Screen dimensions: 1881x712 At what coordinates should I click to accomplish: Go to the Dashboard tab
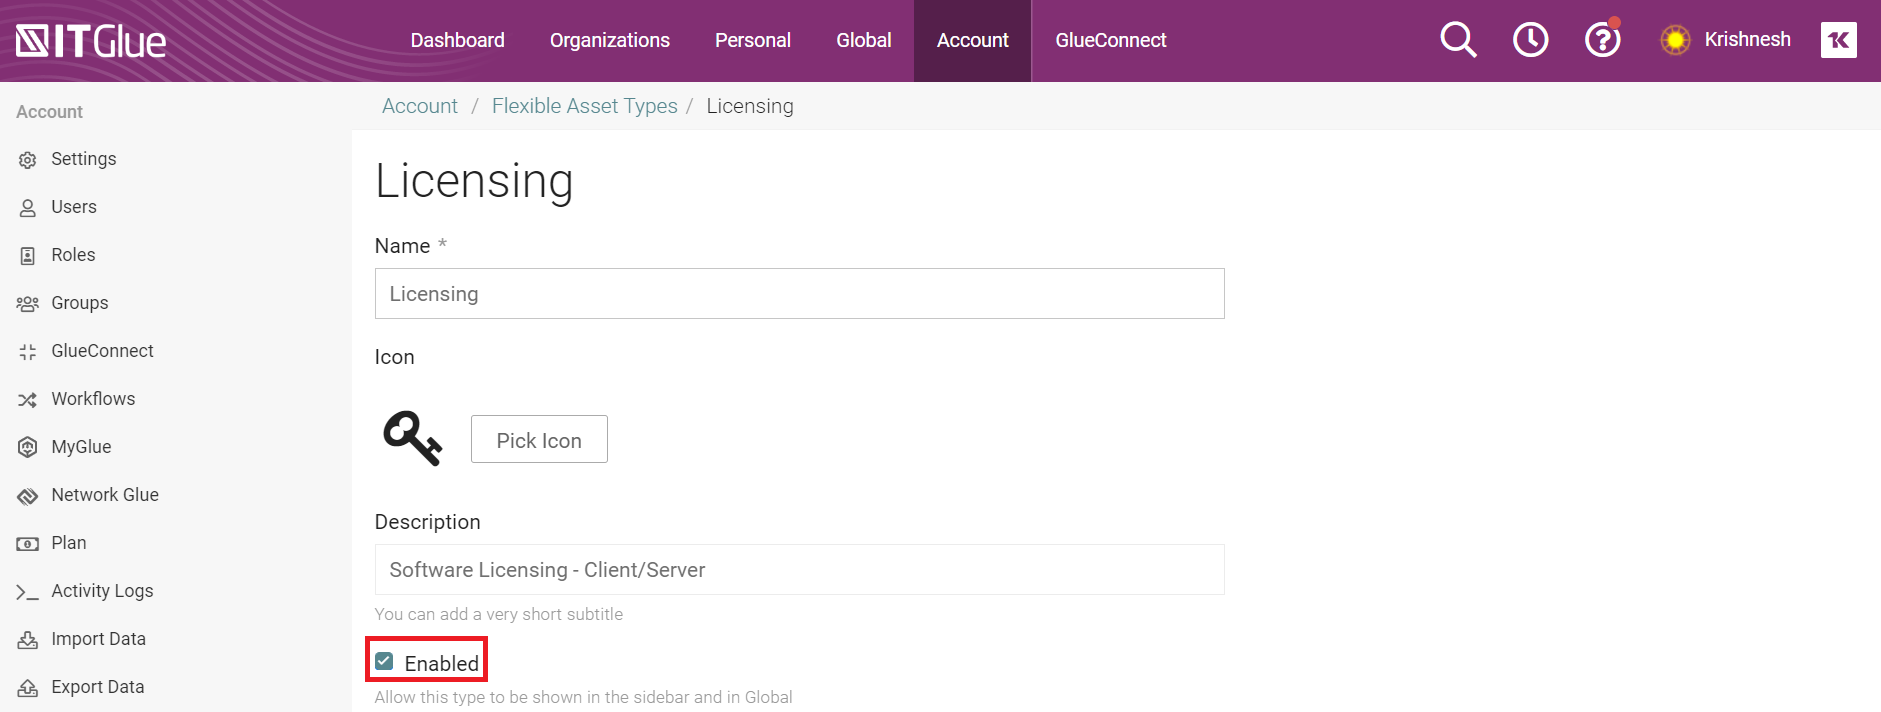(x=457, y=40)
